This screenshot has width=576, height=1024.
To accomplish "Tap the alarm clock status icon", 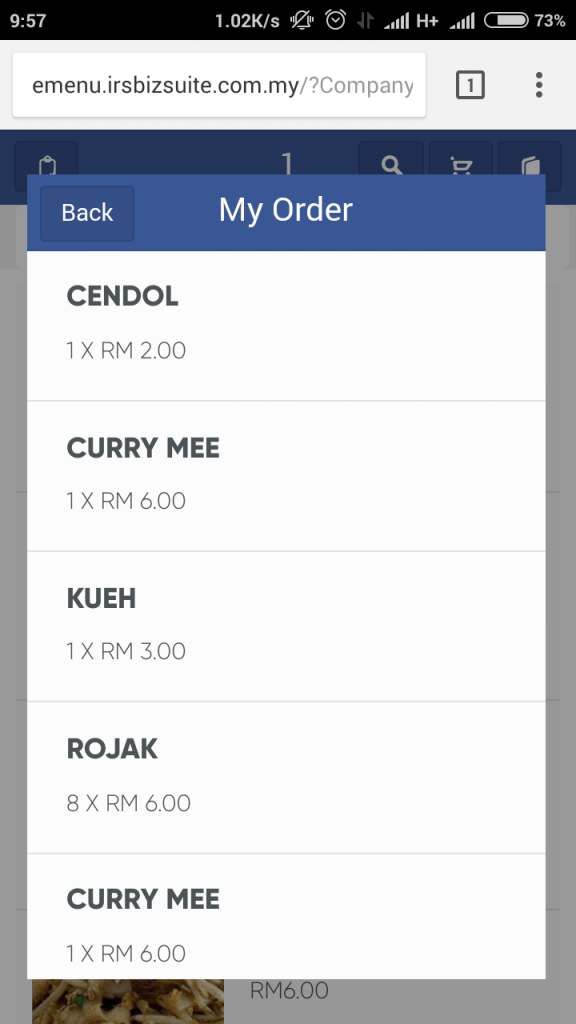I will [x=336, y=20].
